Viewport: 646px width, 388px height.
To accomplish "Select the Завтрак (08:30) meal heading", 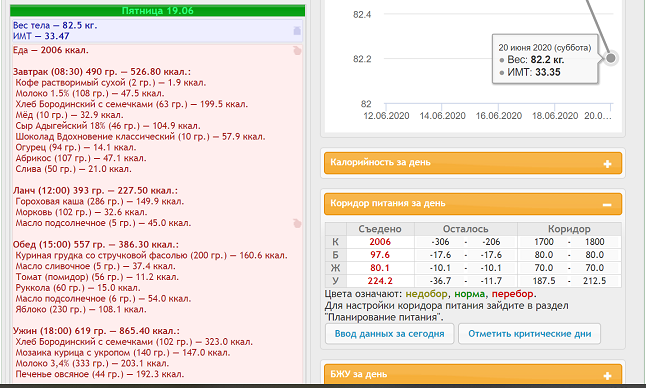I will tap(102, 72).
